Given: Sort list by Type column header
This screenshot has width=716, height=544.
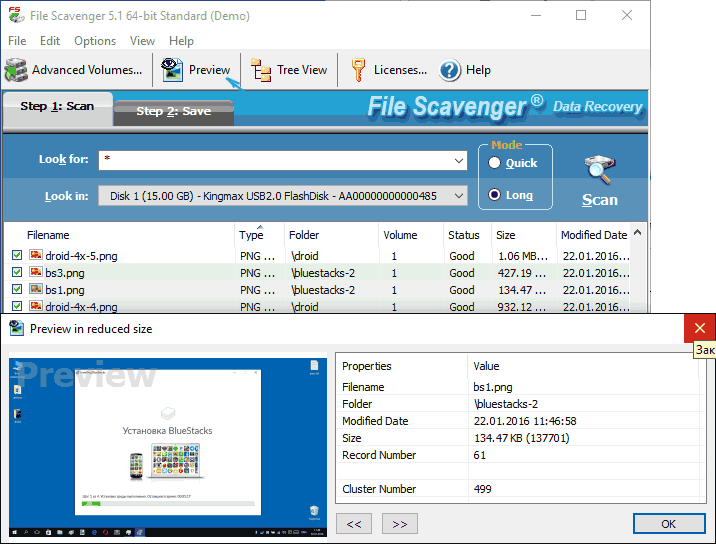Looking at the screenshot, I should [x=251, y=235].
